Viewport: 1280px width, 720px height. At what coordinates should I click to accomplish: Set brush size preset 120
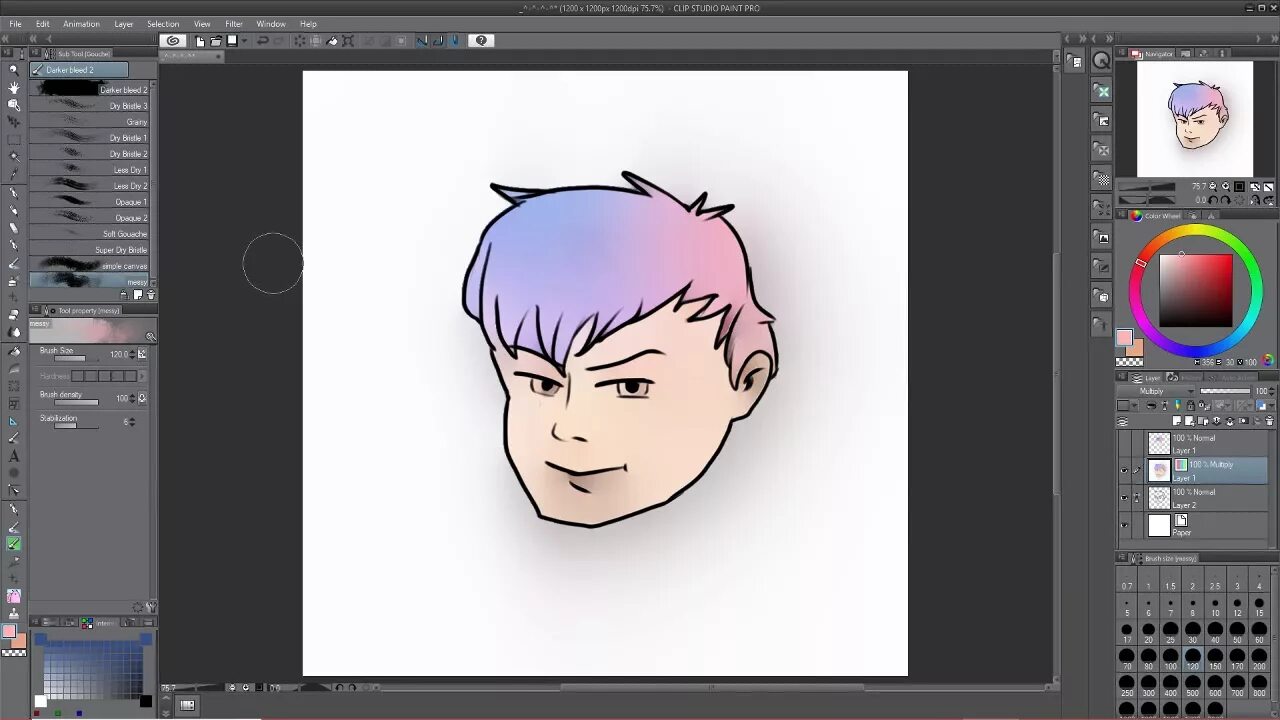[x=1192, y=660]
